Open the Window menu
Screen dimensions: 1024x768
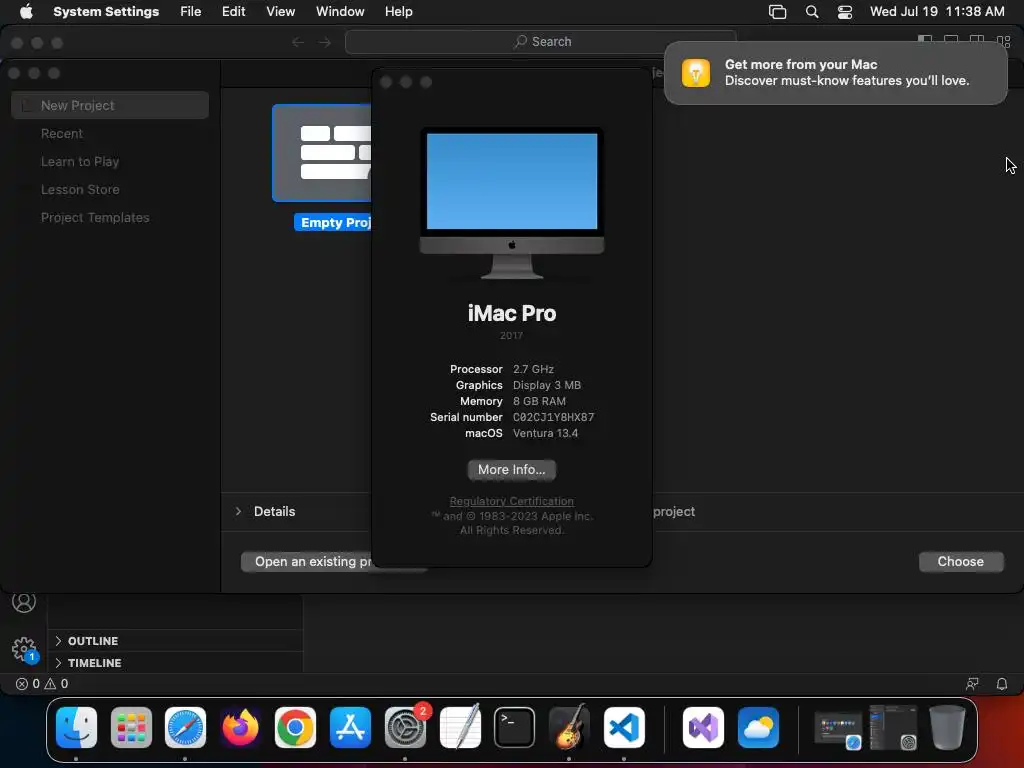tap(340, 12)
